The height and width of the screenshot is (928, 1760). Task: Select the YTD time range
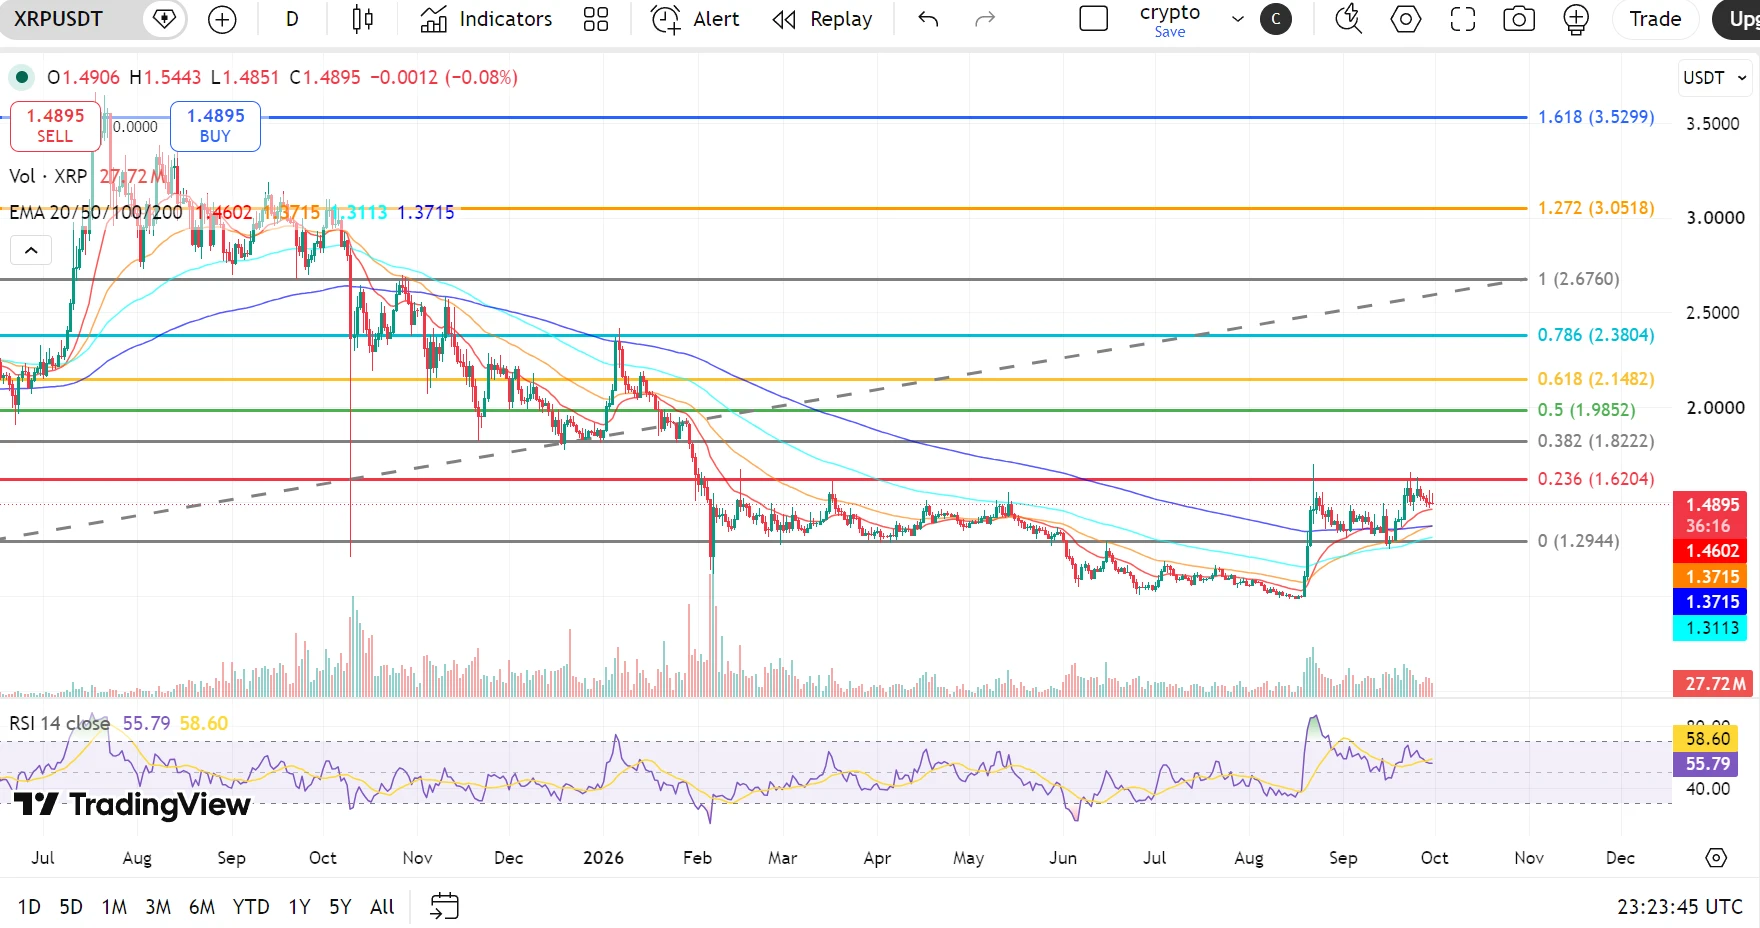[x=251, y=907]
